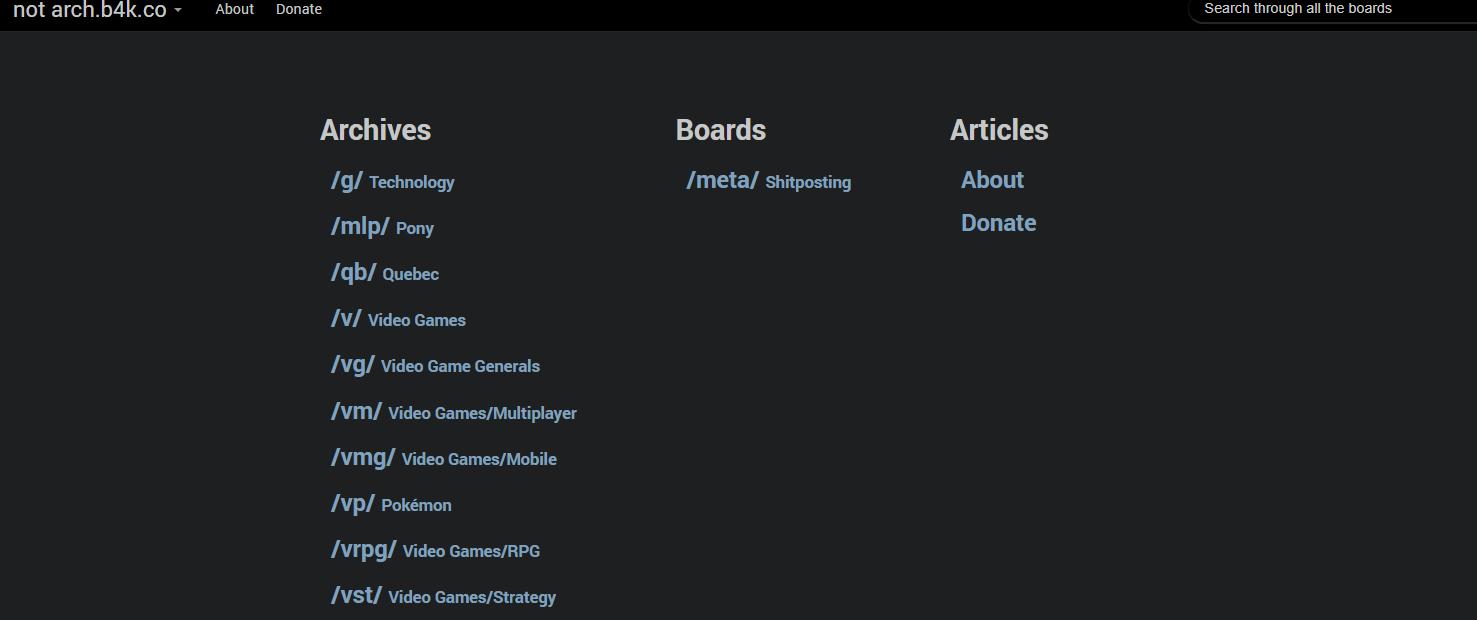Open the /vst/ Video Games/Strategy archive
The height and width of the screenshot is (620, 1477).
[x=443, y=596]
